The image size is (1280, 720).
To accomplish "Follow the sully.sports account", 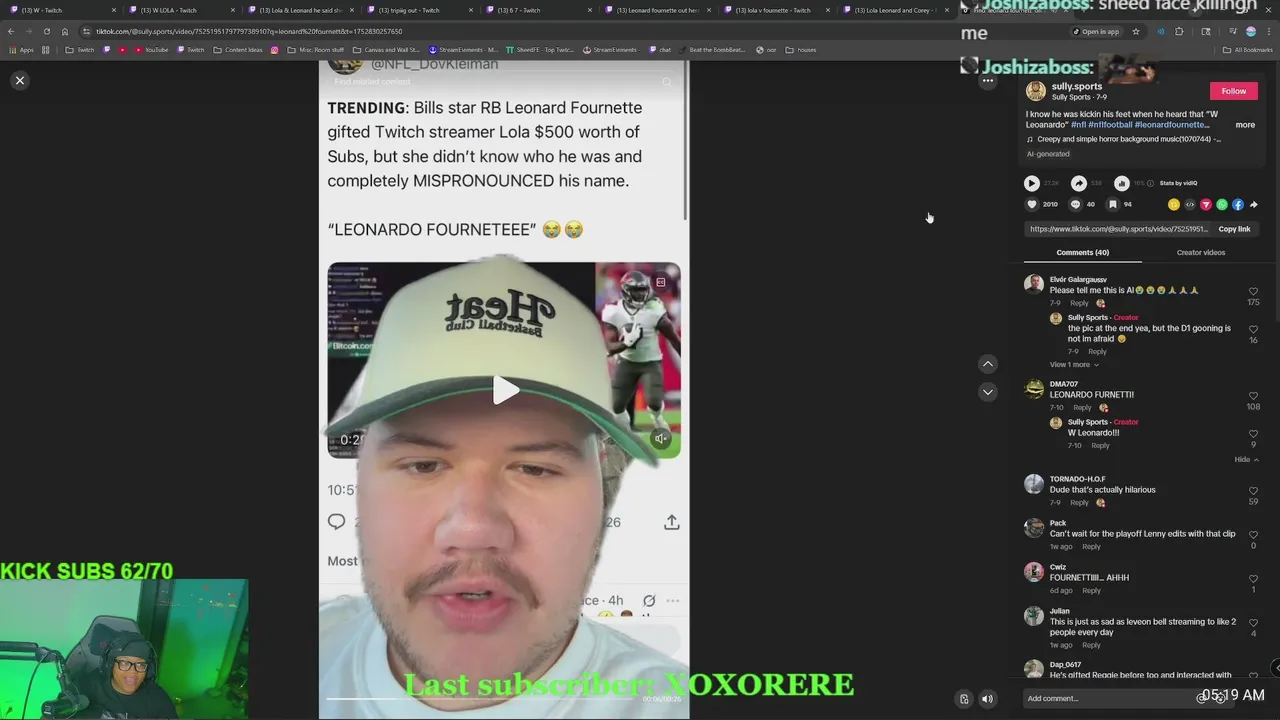I will pyautogui.click(x=1233, y=91).
